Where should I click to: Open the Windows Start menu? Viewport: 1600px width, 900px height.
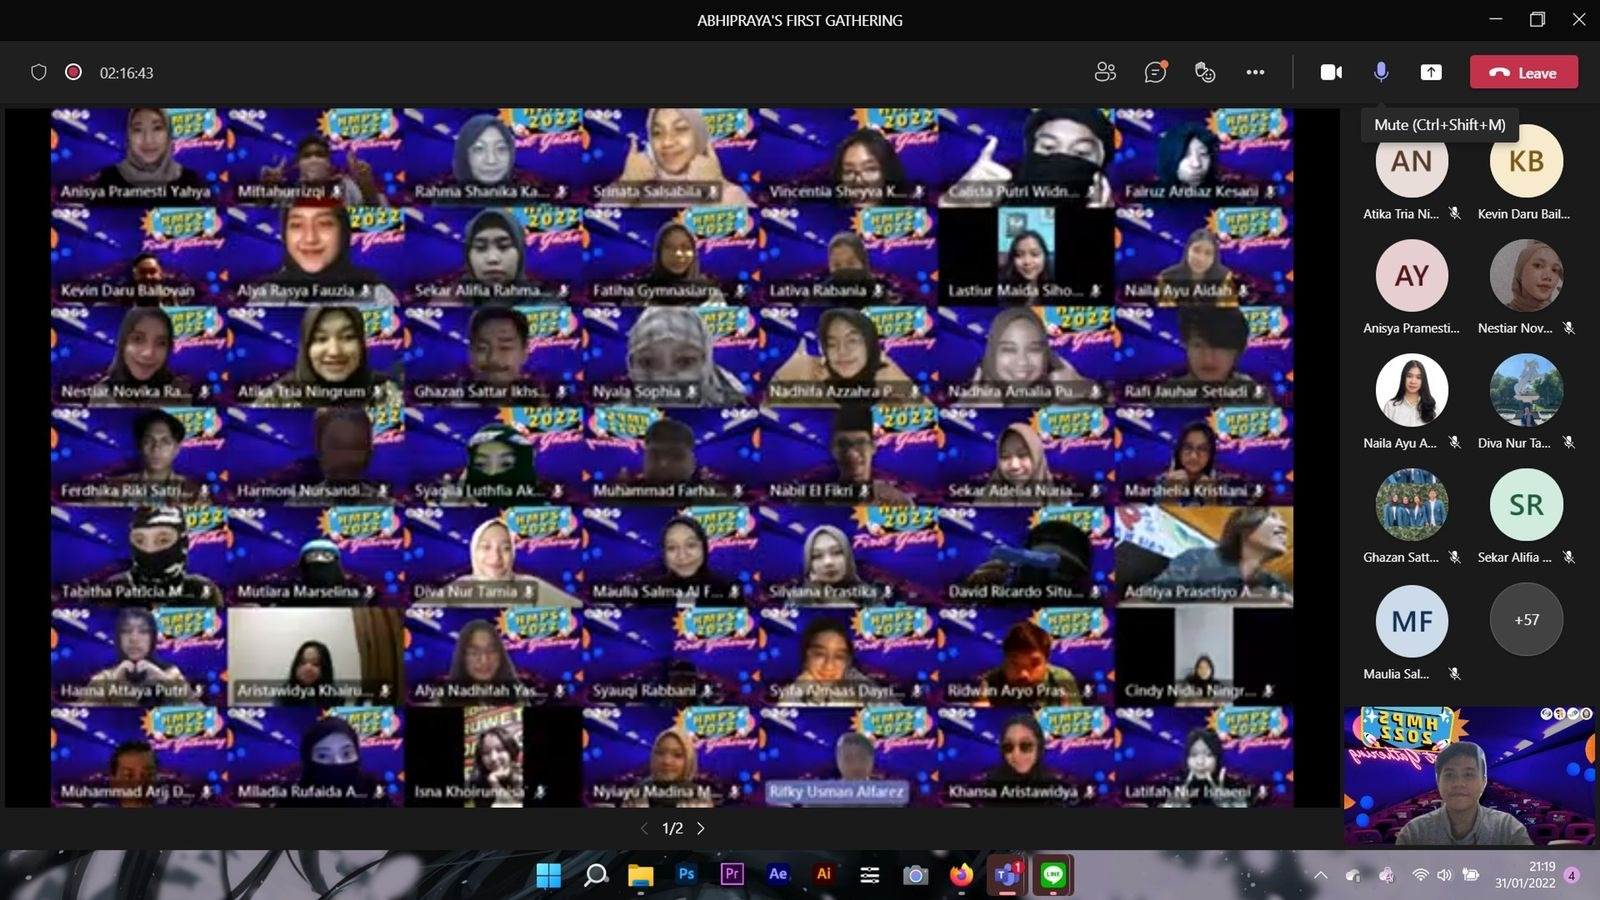(x=549, y=875)
